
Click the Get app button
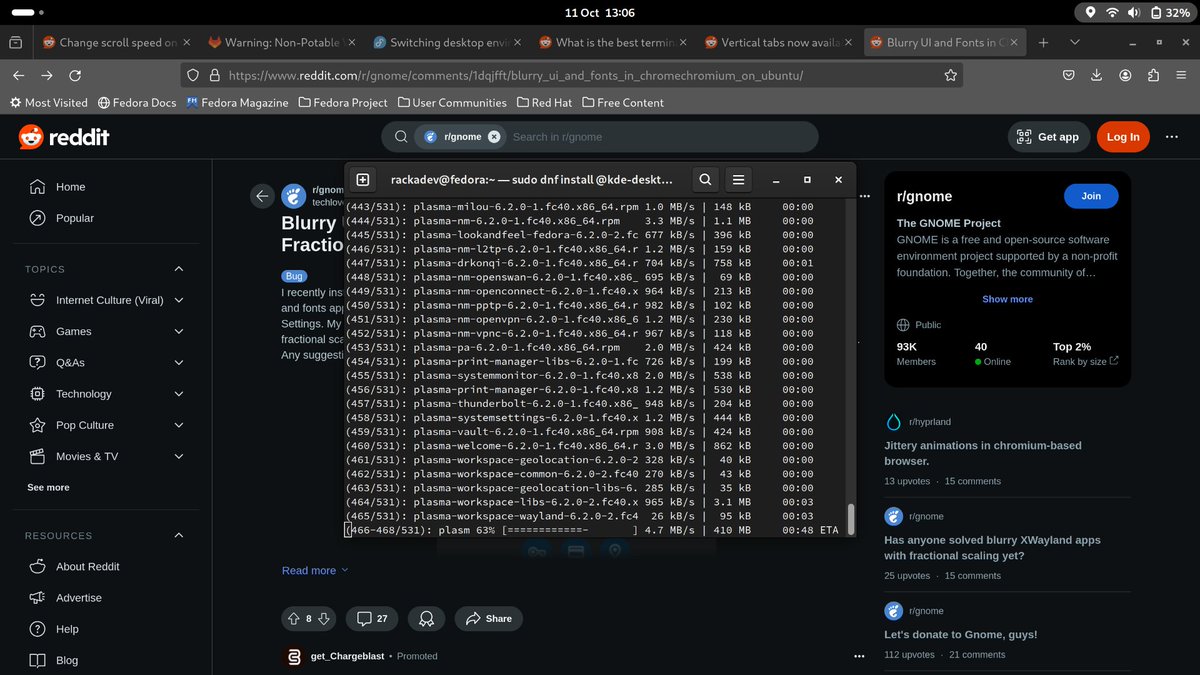(1048, 137)
